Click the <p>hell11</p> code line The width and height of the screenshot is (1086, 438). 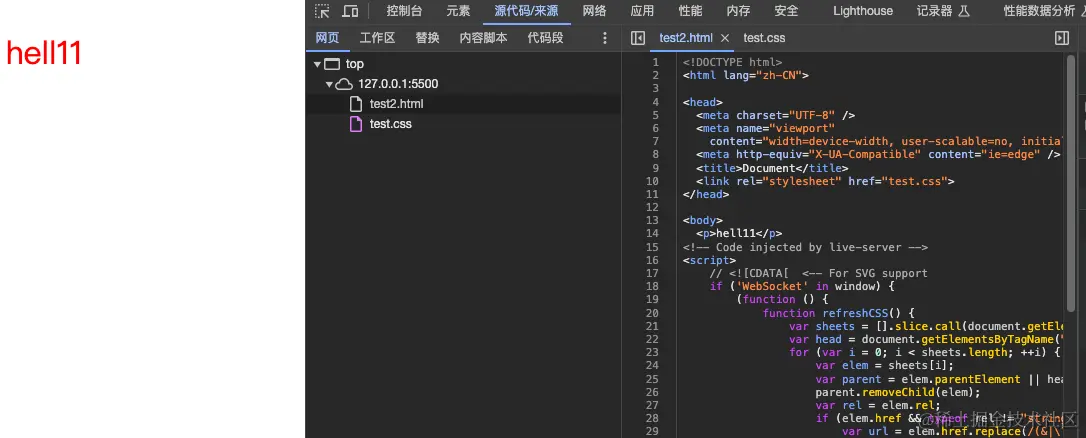click(739, 234)
